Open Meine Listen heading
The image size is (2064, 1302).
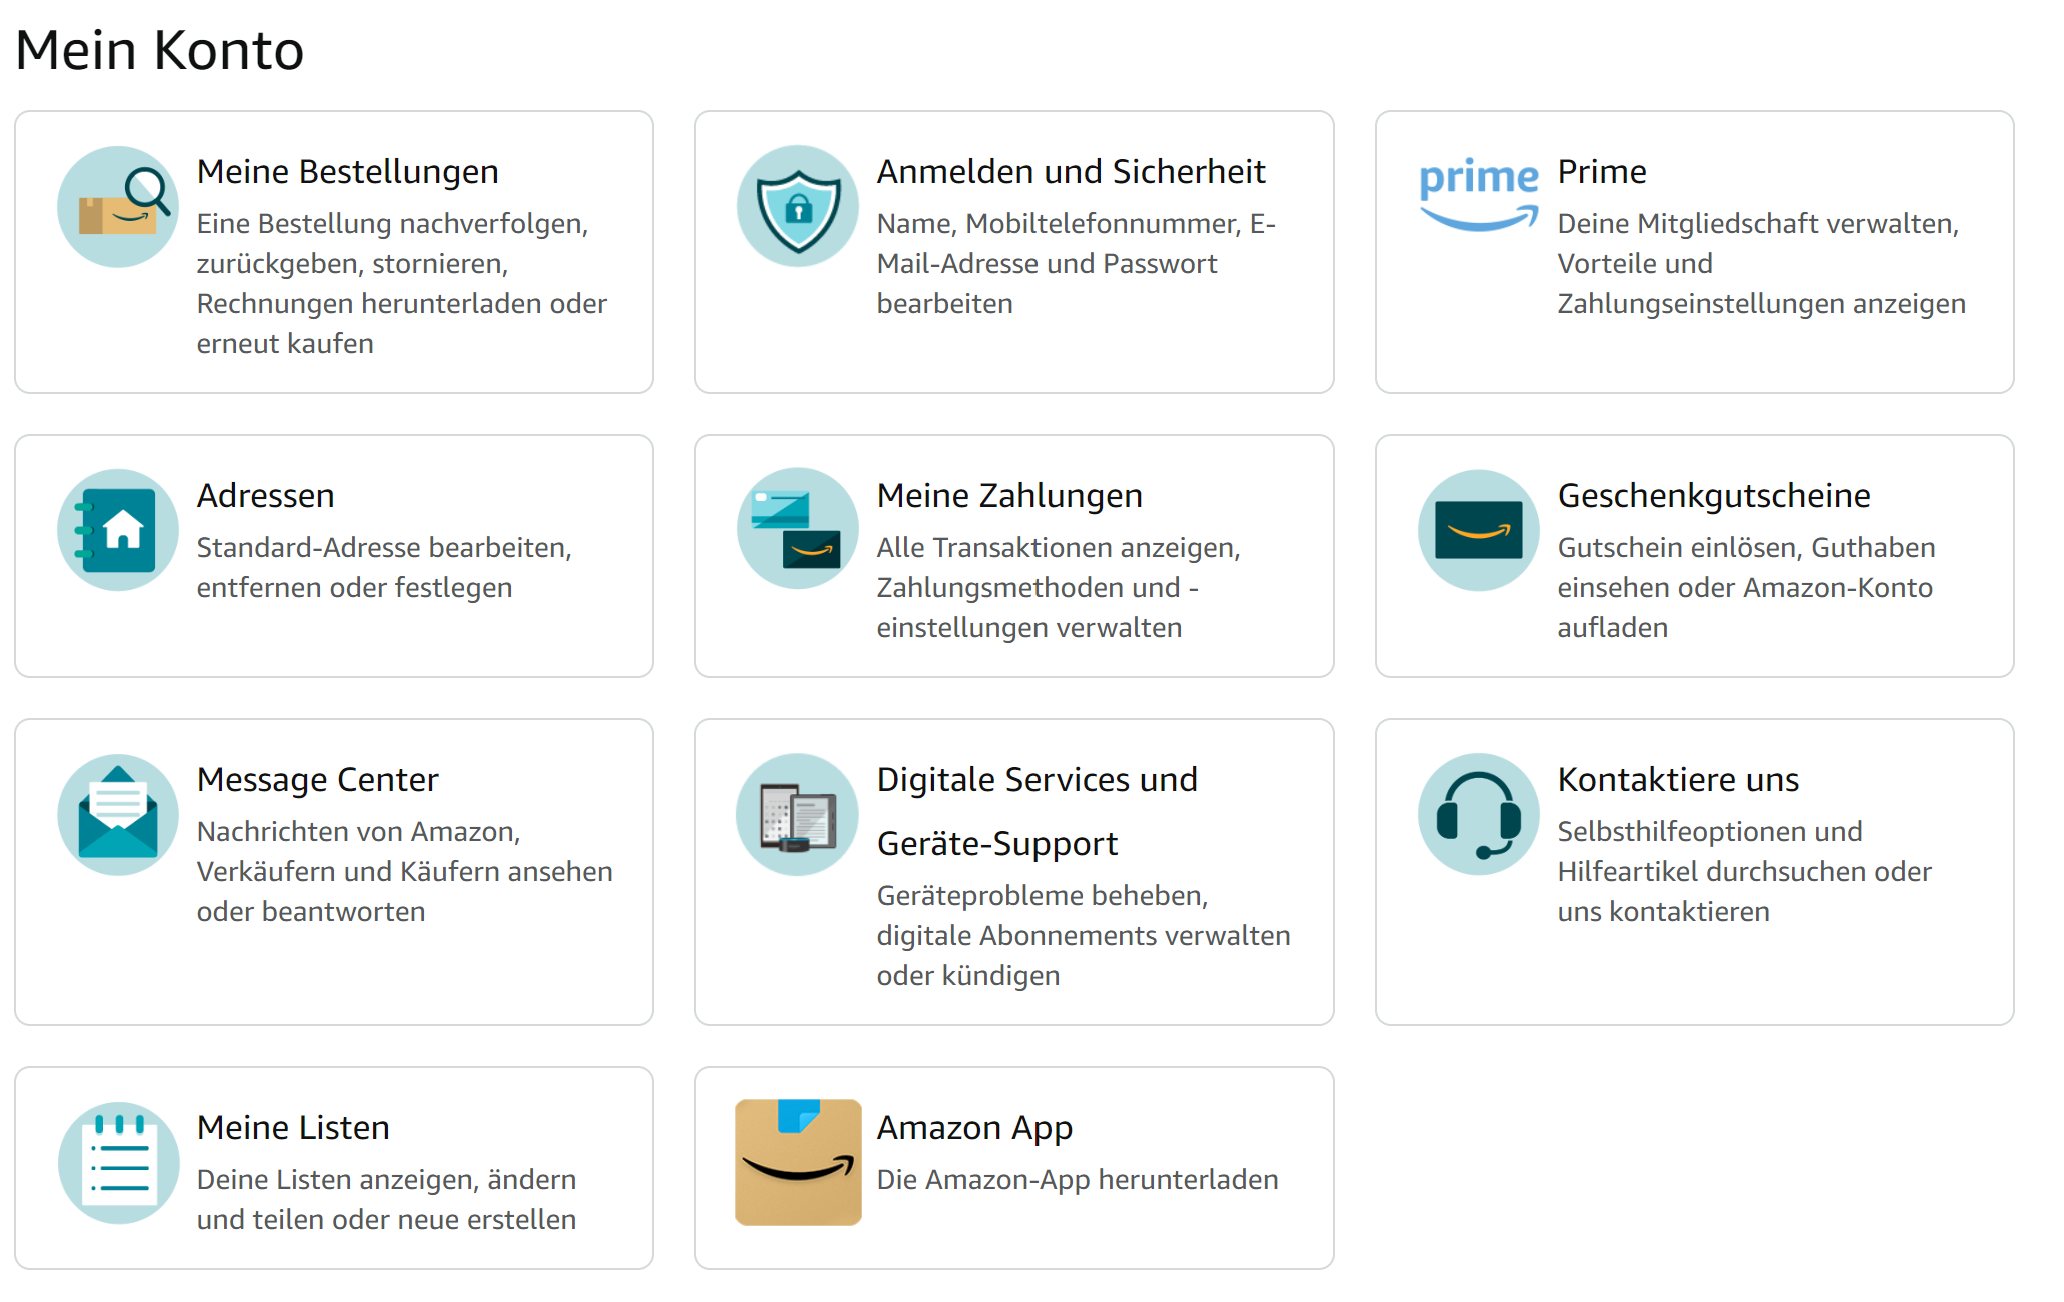click(293, 1128)
